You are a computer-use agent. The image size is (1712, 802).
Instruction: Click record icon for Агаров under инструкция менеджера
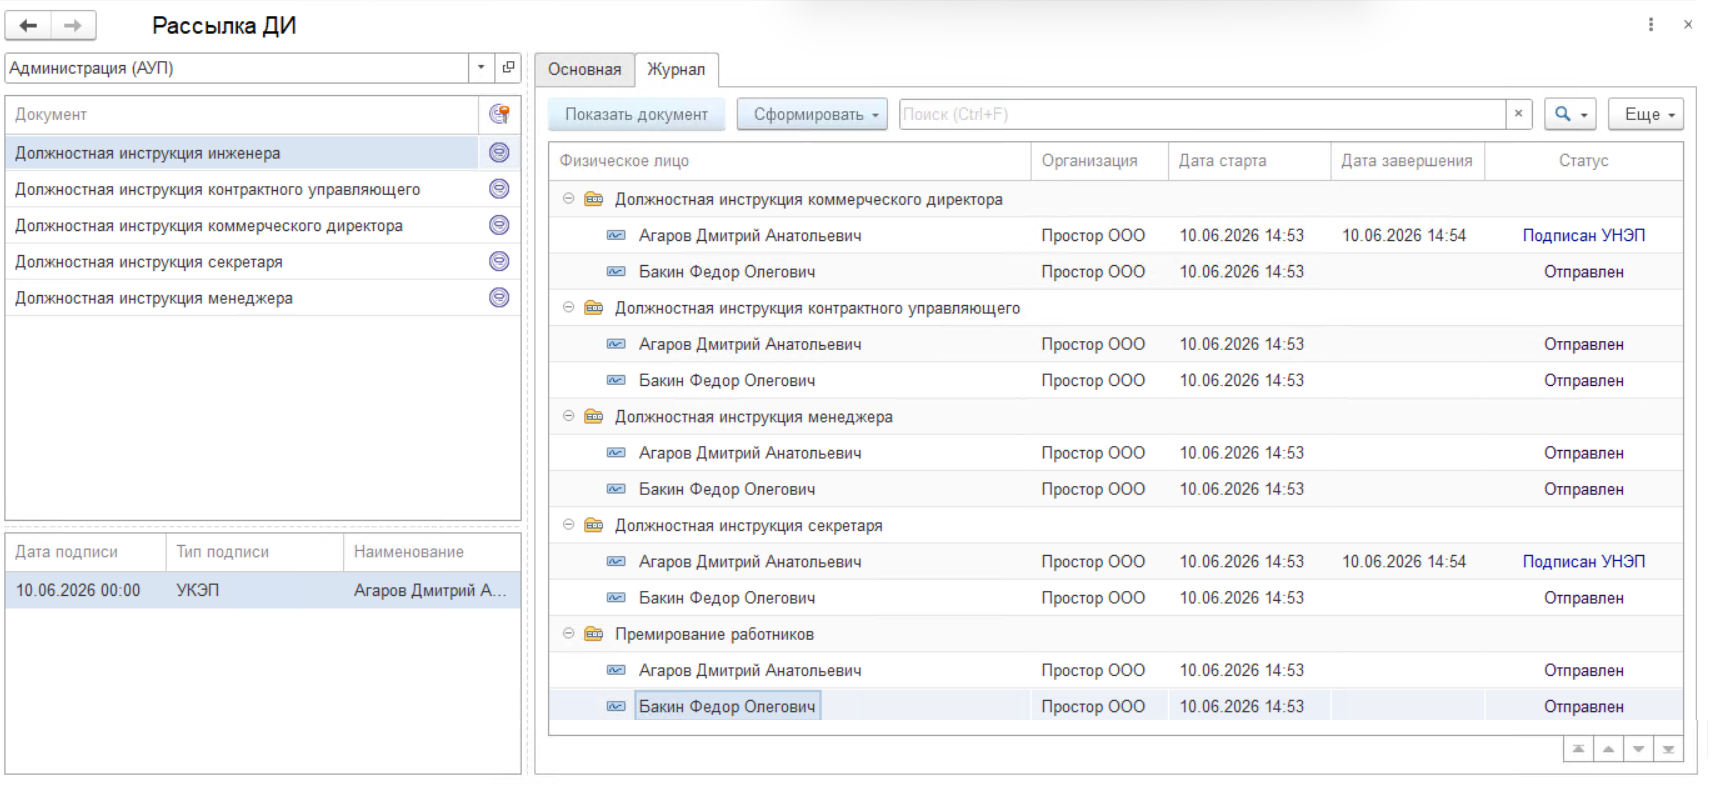(617, 453)
